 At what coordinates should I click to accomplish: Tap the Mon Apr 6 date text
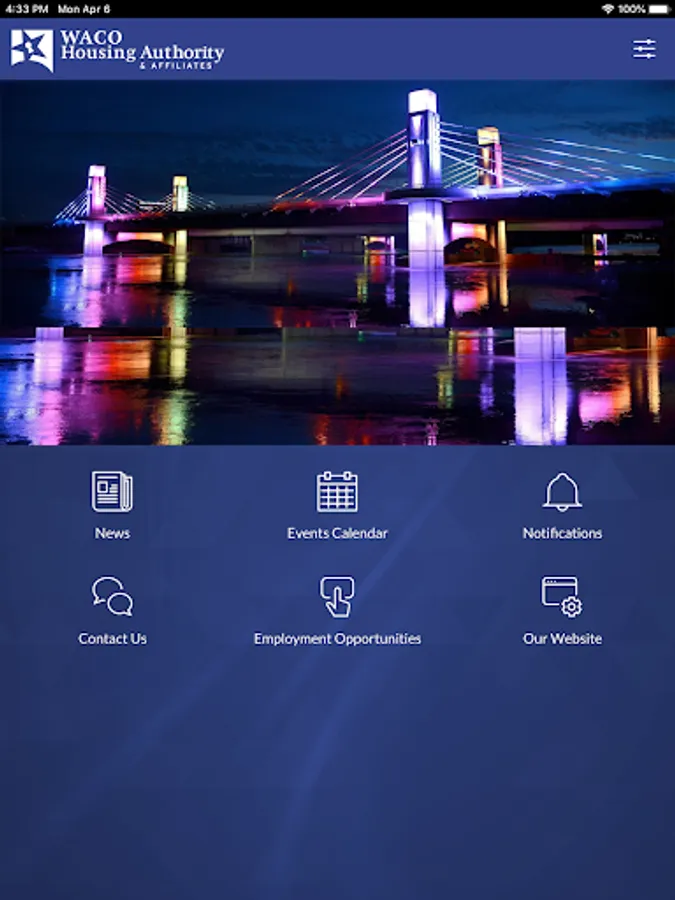84,9
